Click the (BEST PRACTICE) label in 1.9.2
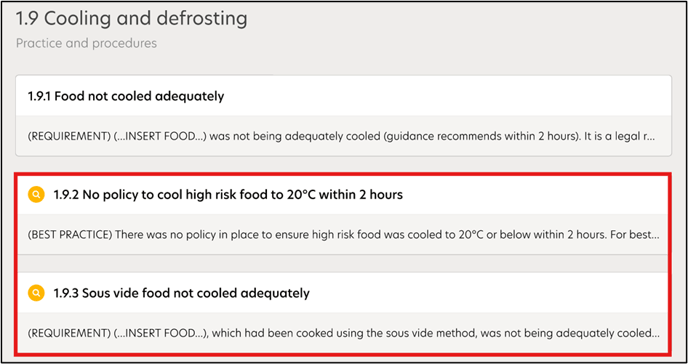 pos(70,235)
